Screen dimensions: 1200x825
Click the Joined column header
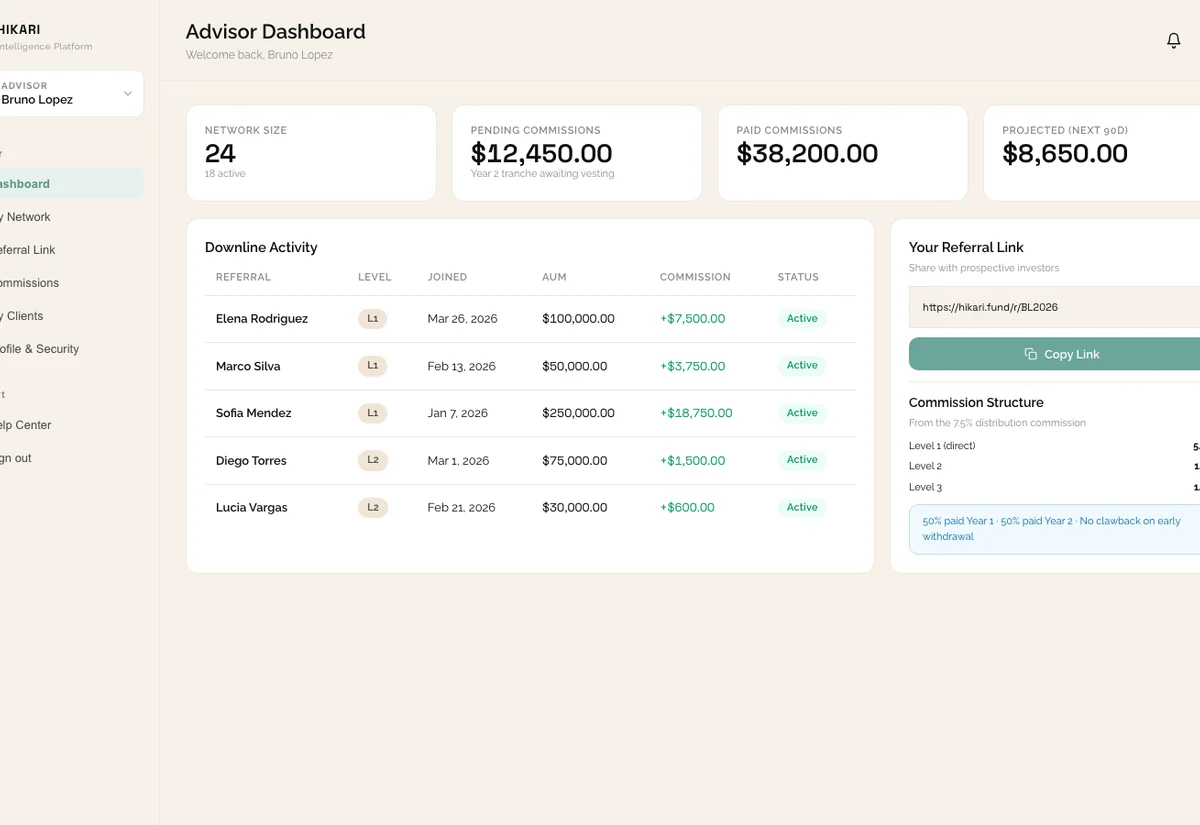[x=447, y=277]
